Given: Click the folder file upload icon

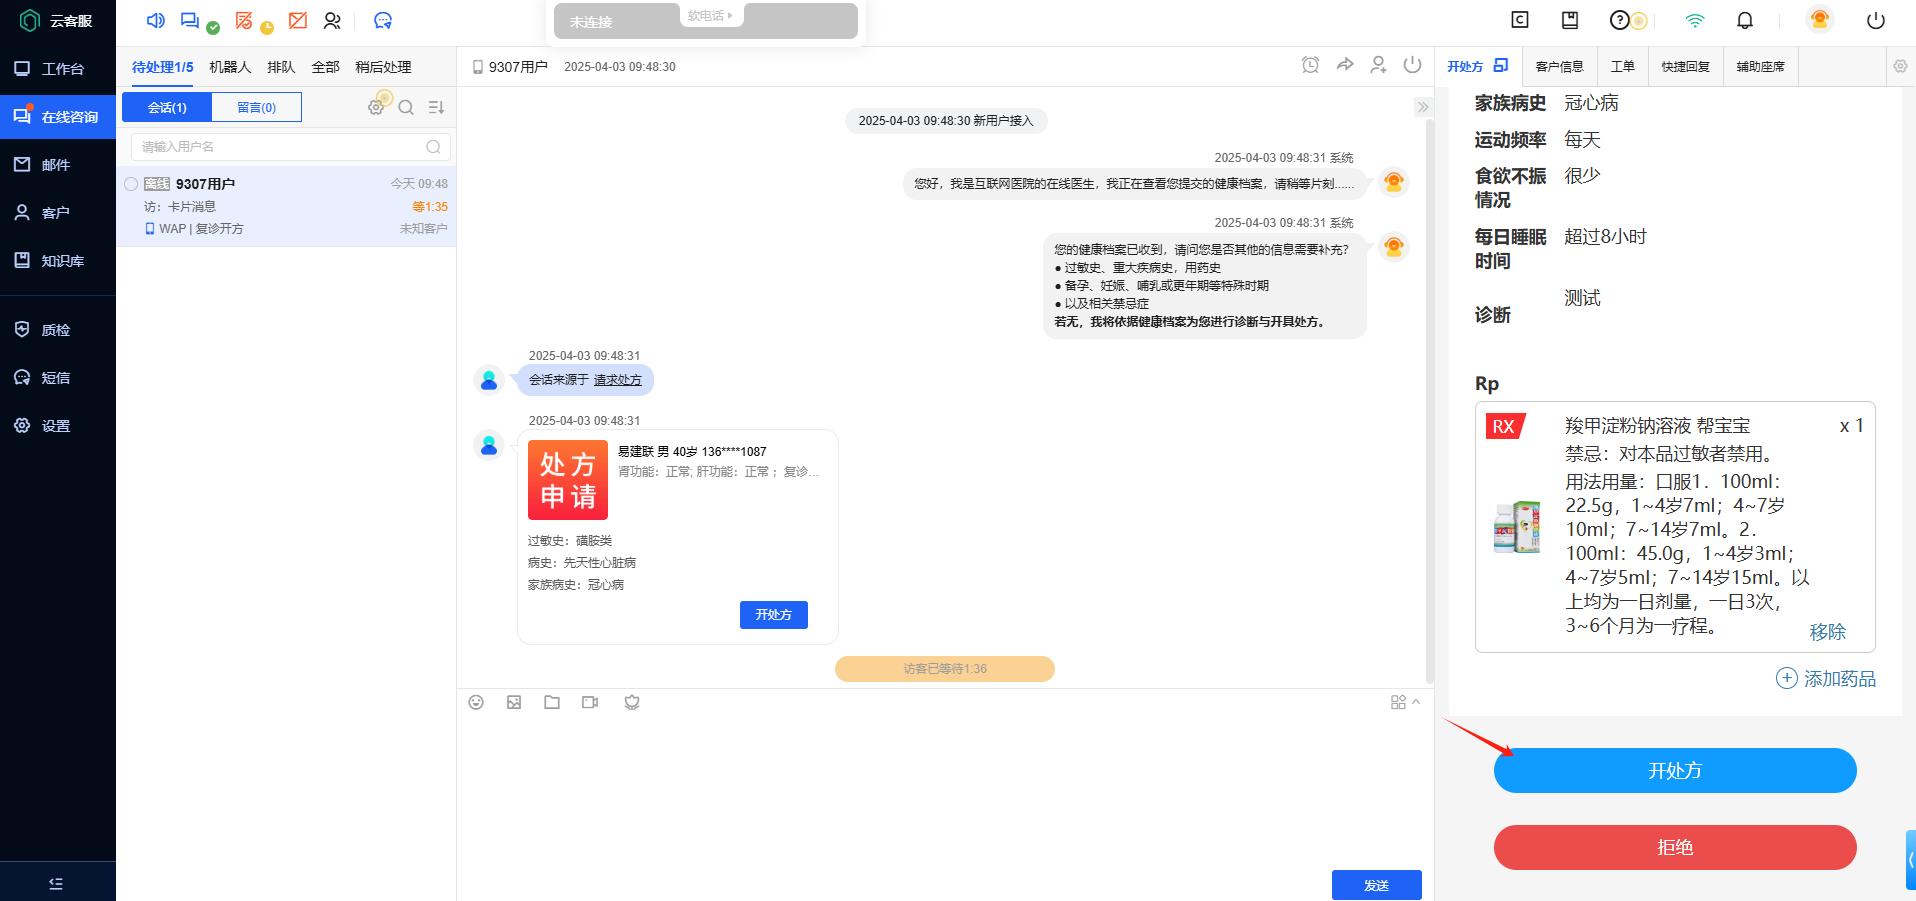Looking at the screenshot, I should coord(552,702).
